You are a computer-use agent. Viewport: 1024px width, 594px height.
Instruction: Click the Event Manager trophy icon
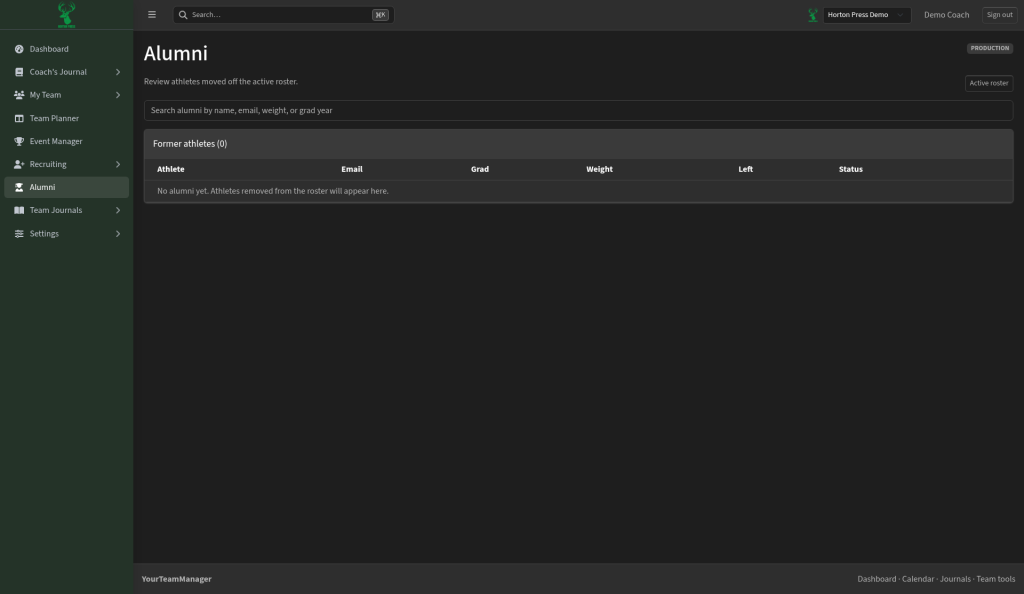19,141
